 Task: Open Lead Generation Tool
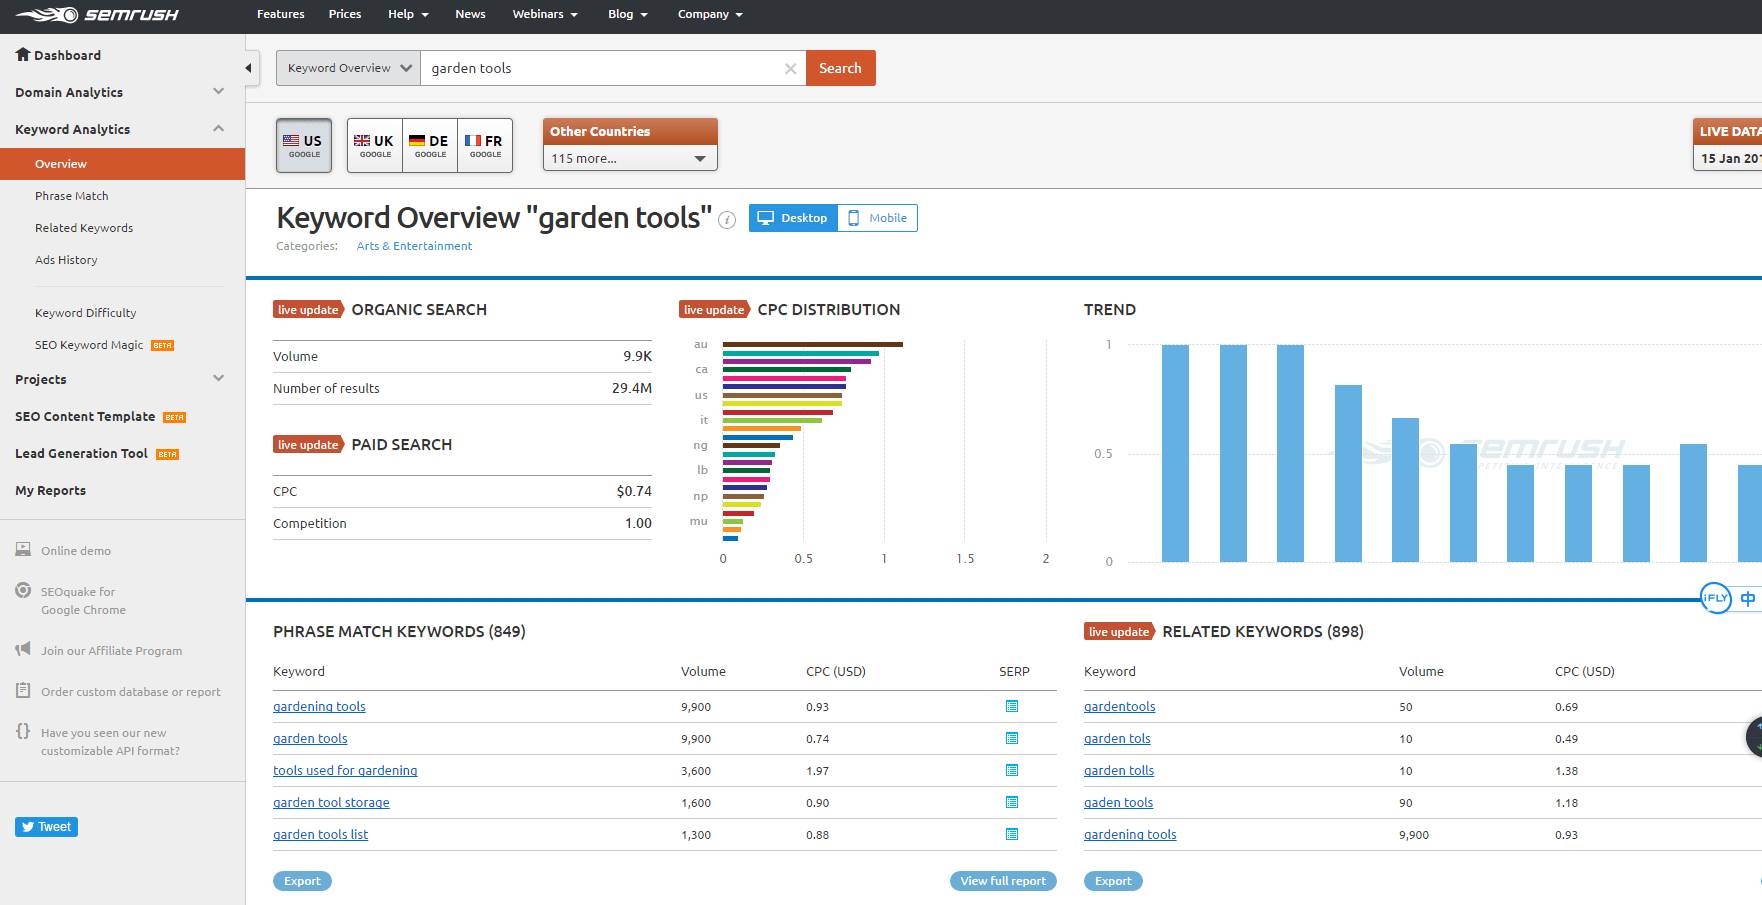pos(81,454)
